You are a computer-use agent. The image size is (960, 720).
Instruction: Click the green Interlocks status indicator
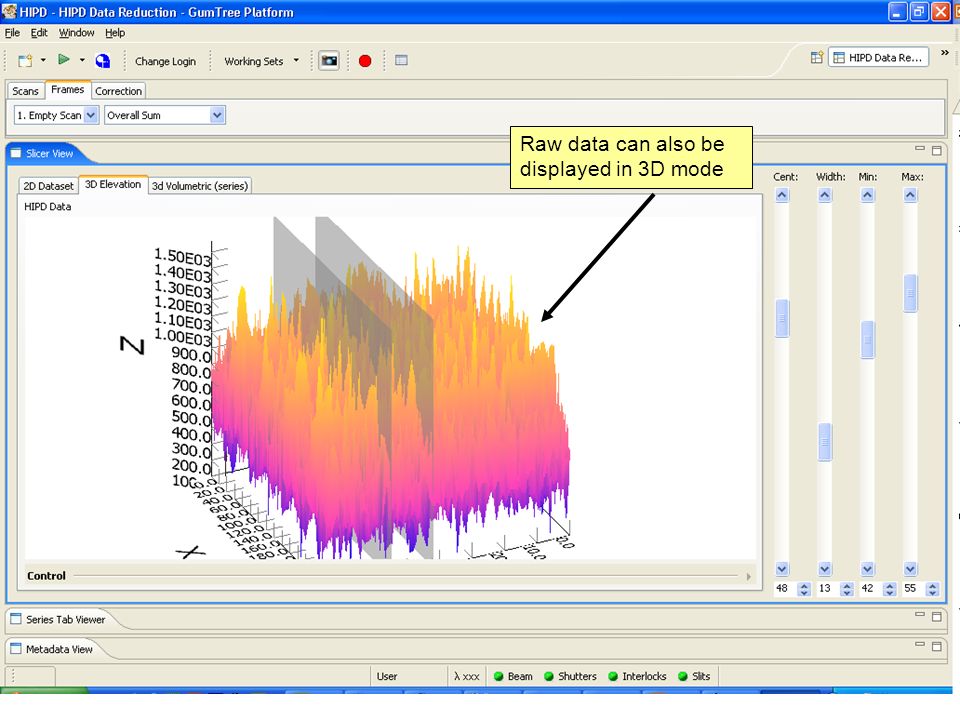[x=613, y=677]
